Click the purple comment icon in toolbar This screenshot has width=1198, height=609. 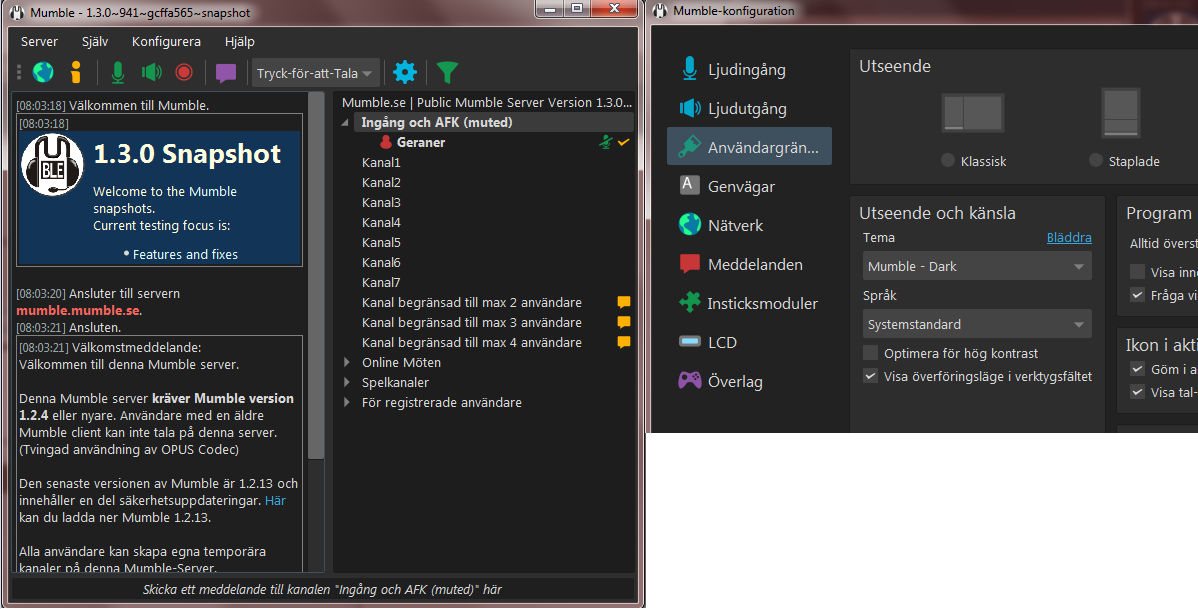pyautogui.click(x=225, y=73)
